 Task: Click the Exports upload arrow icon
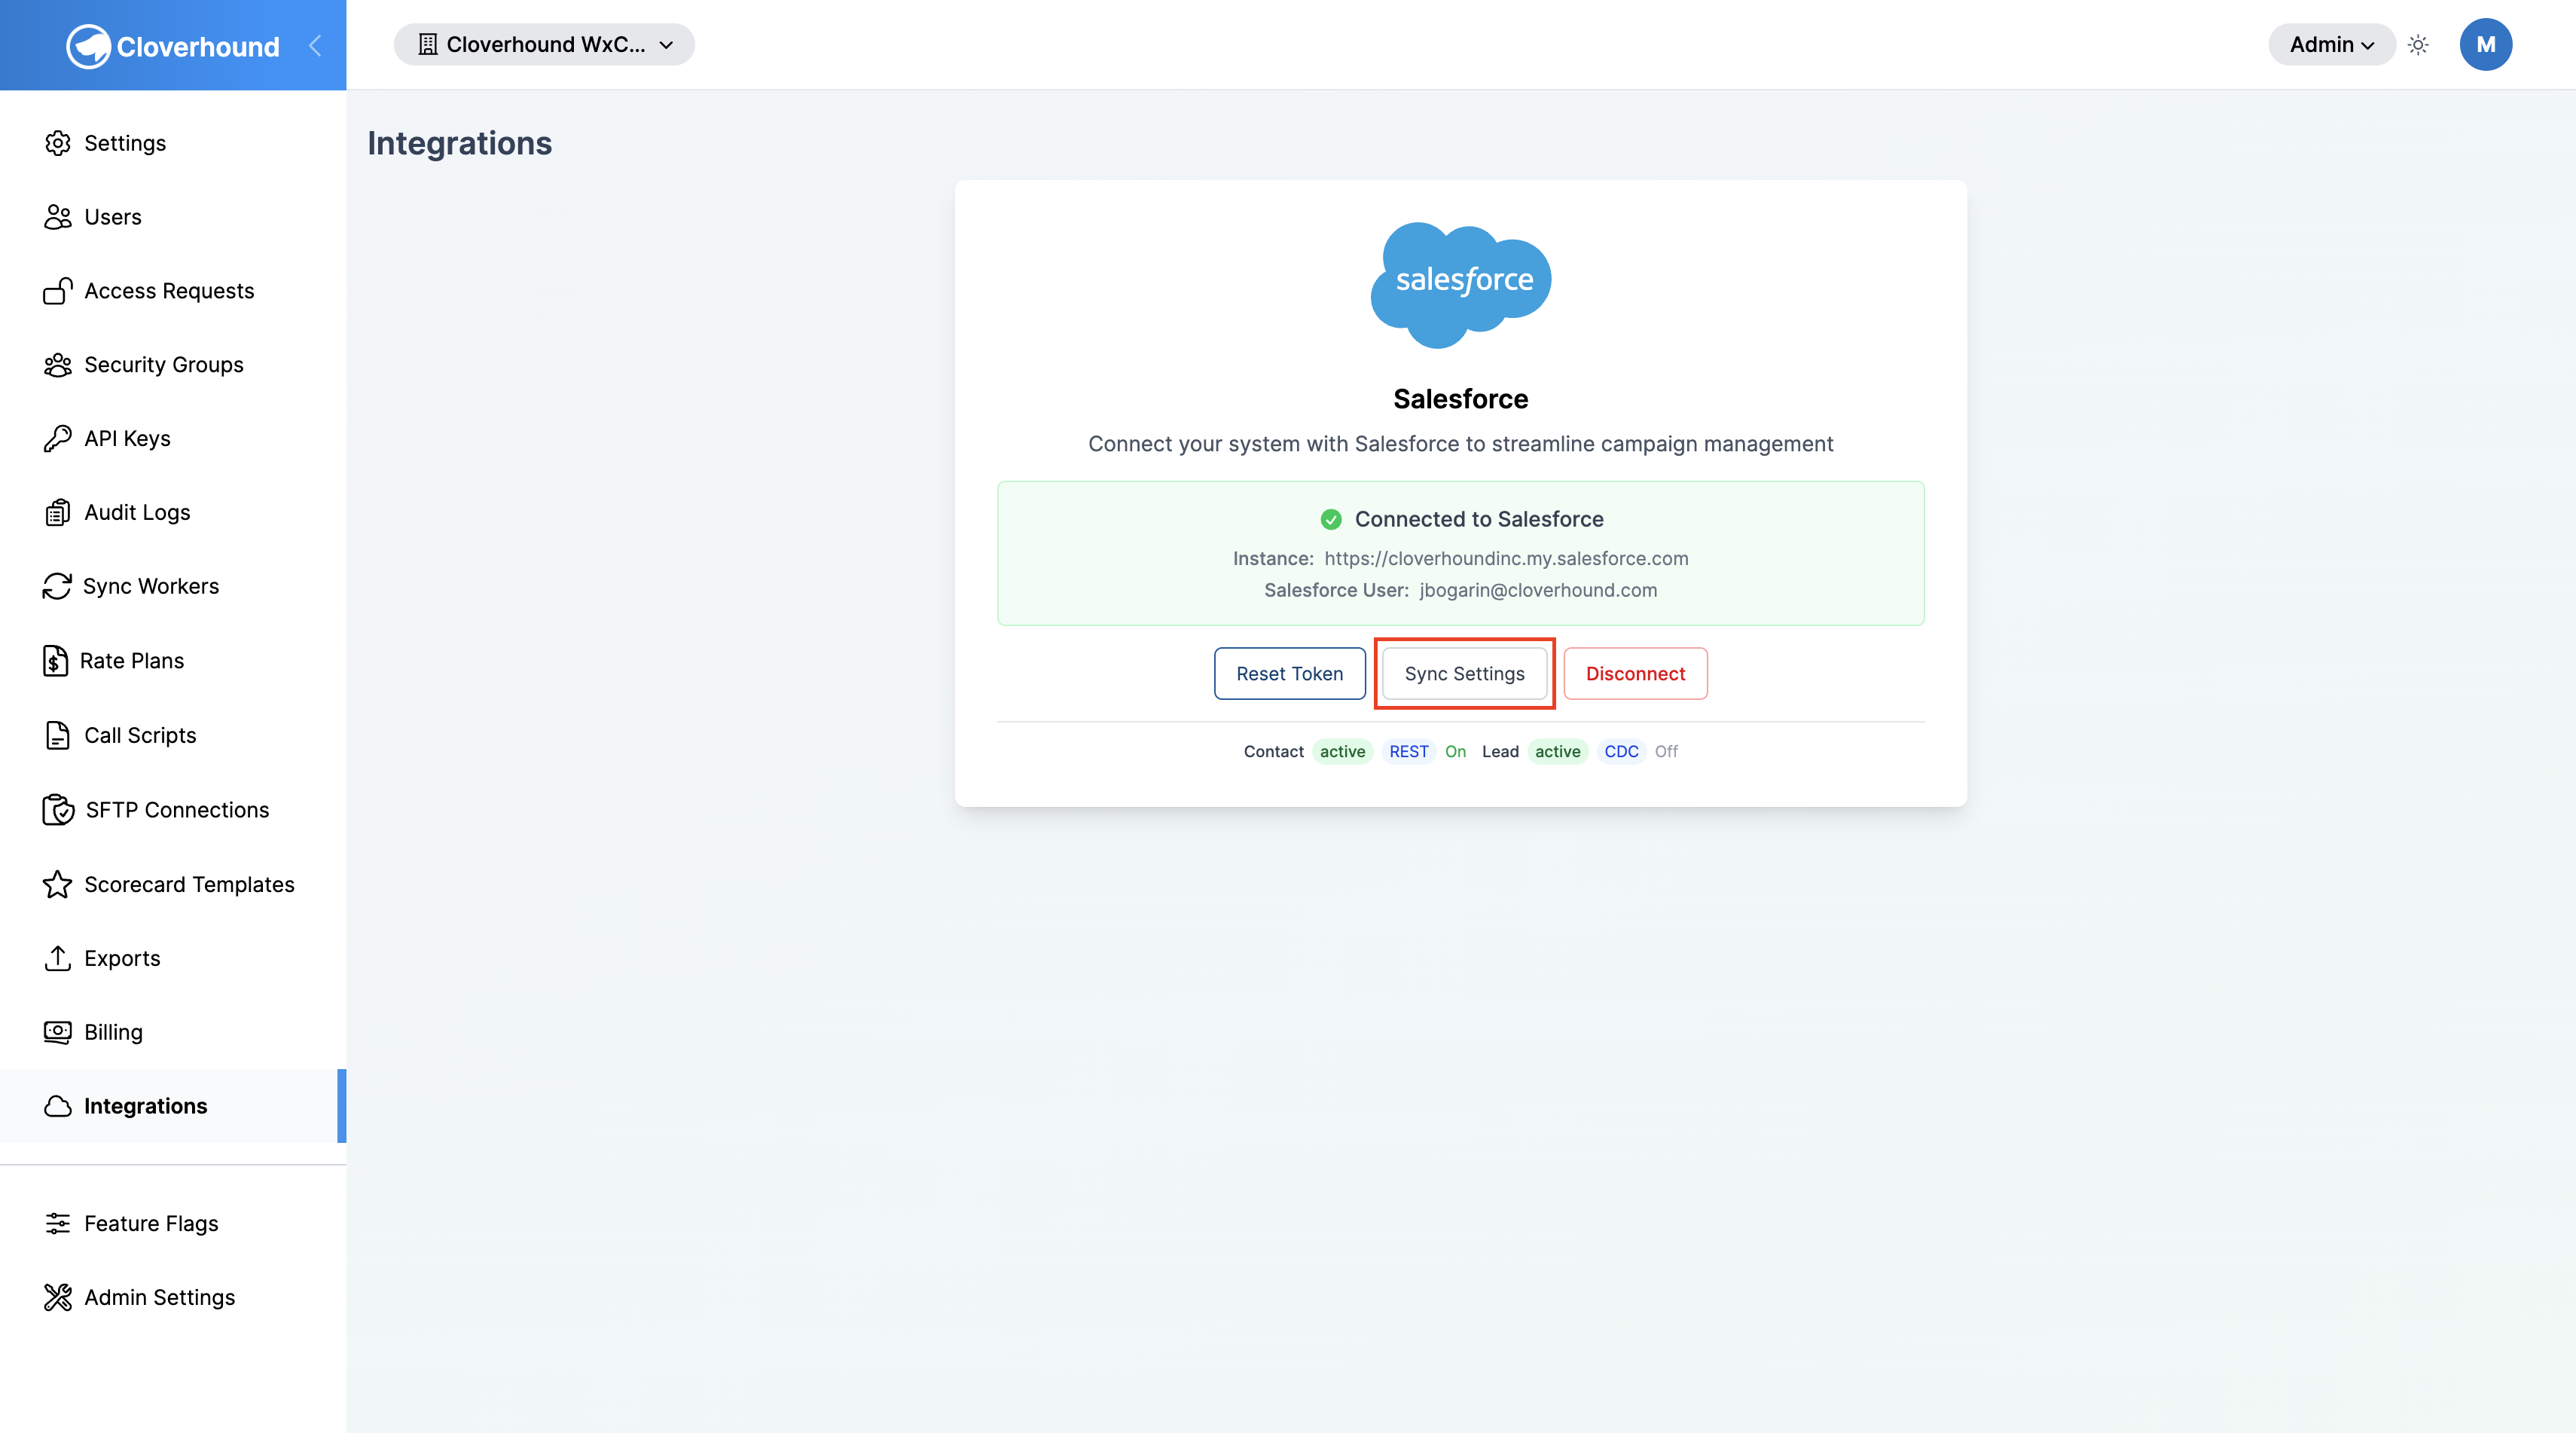(57, 958)
